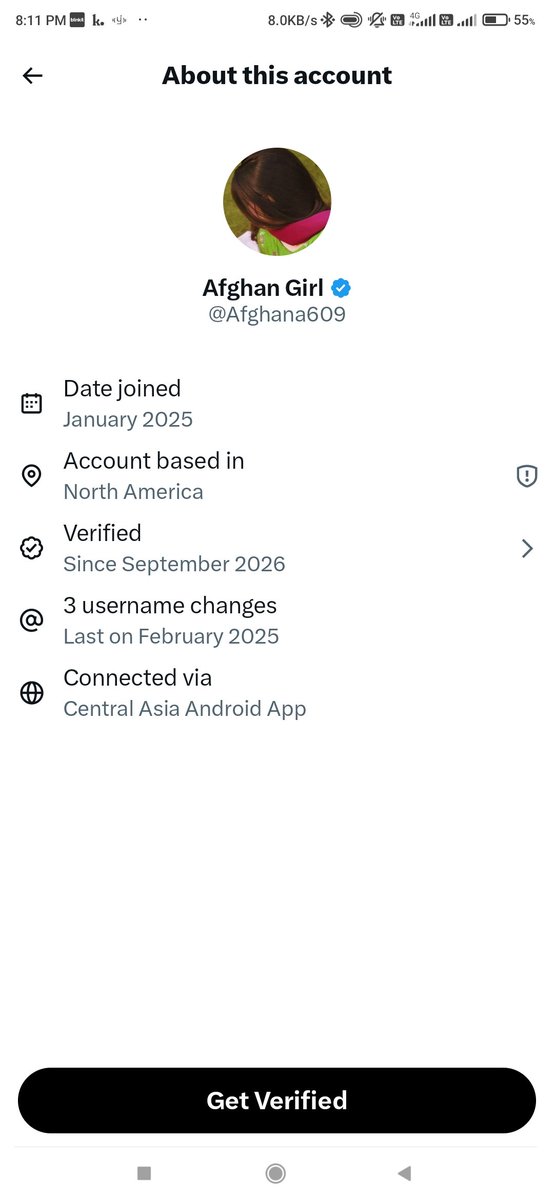The image size is (554, 1200).
Task: Select the 3 username changes row
Action: click(277, 620)
